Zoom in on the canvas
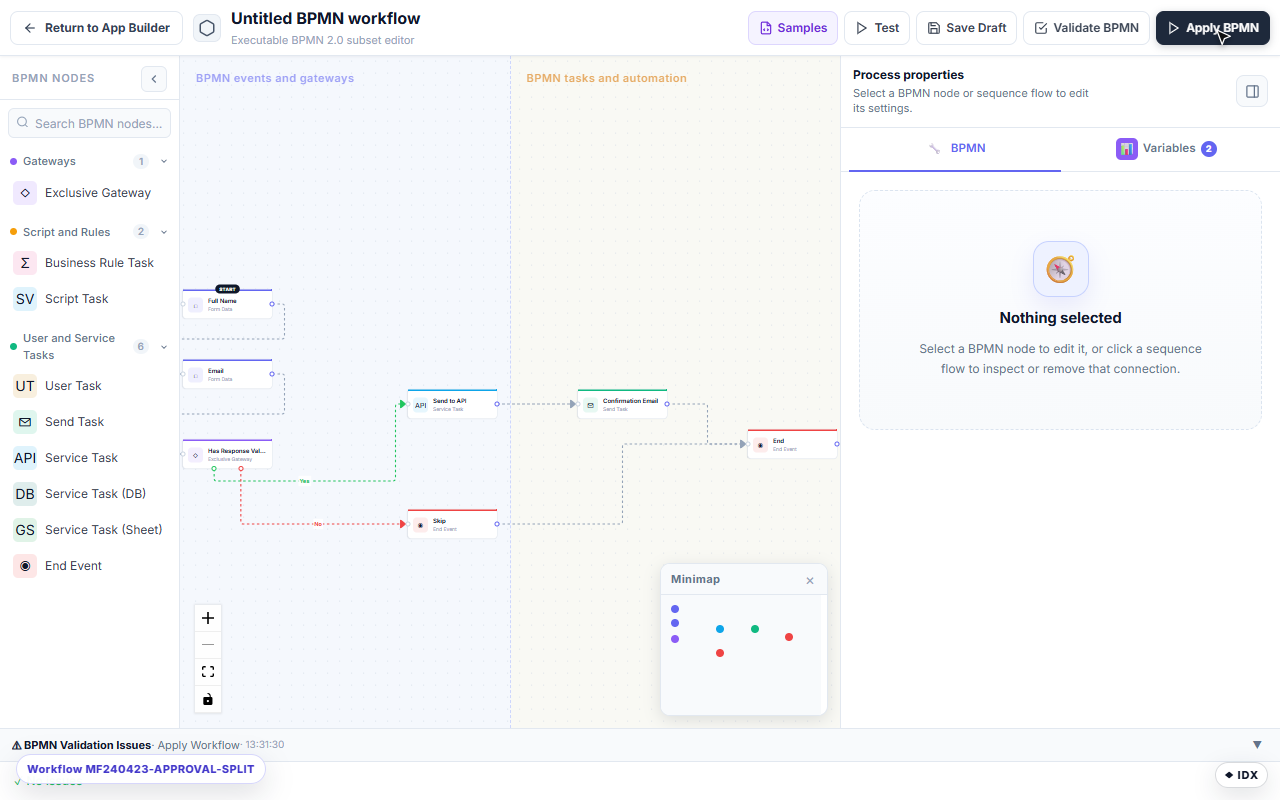 pos(208,618)
